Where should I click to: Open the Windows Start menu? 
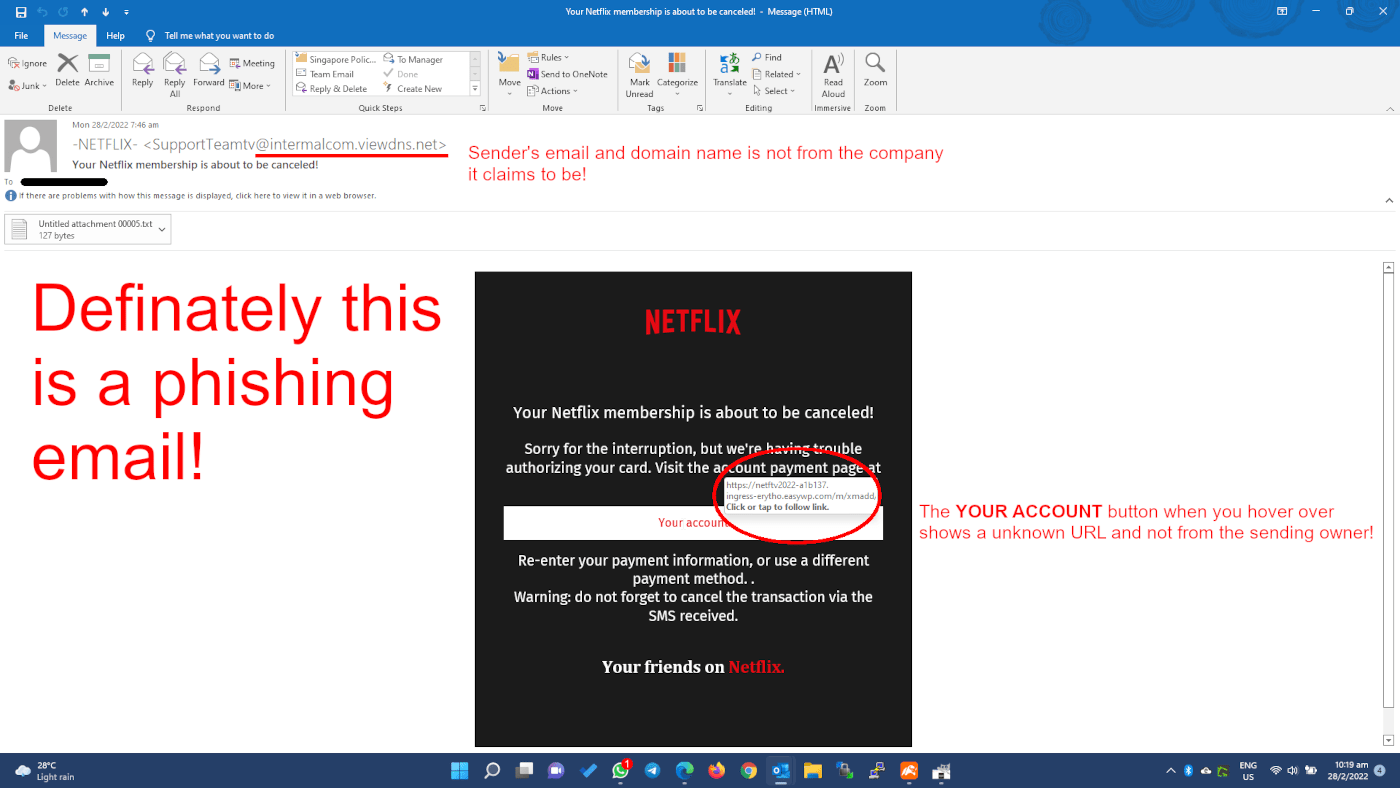click(x=459, y=771)
